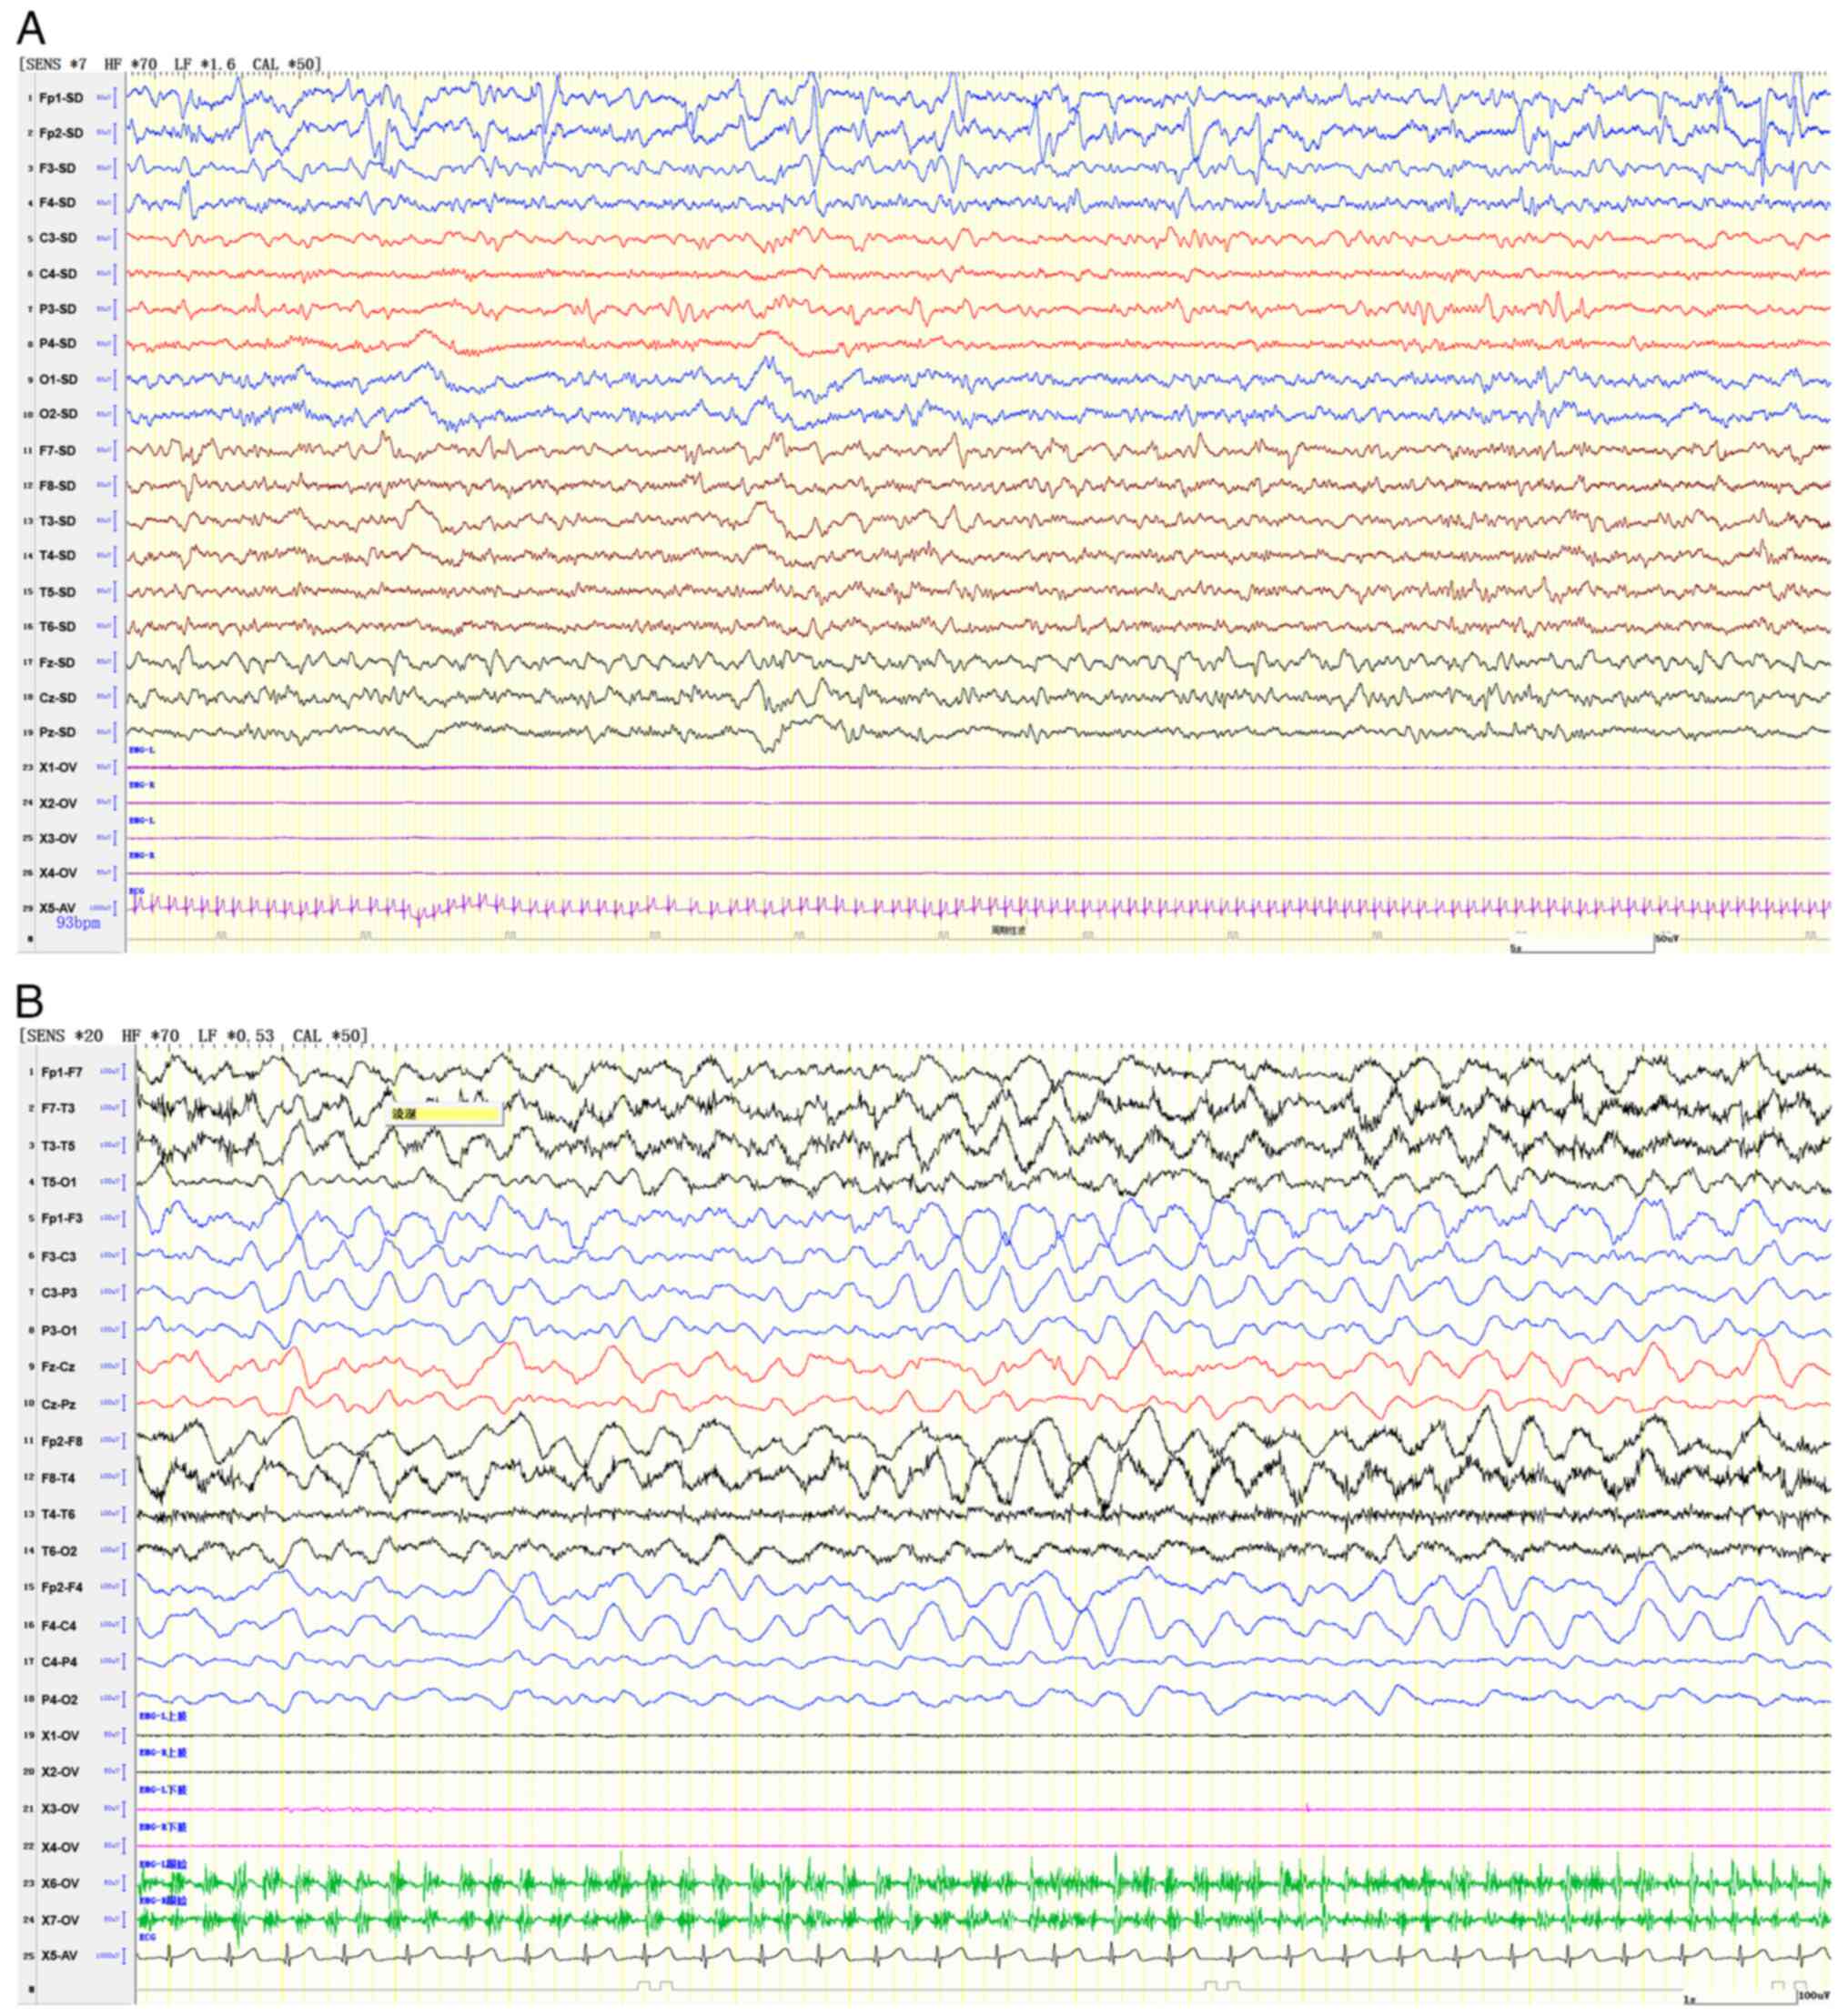Click the center event annotation on panel A marker row
Screen dimensions: 1848x2016
1008,930
